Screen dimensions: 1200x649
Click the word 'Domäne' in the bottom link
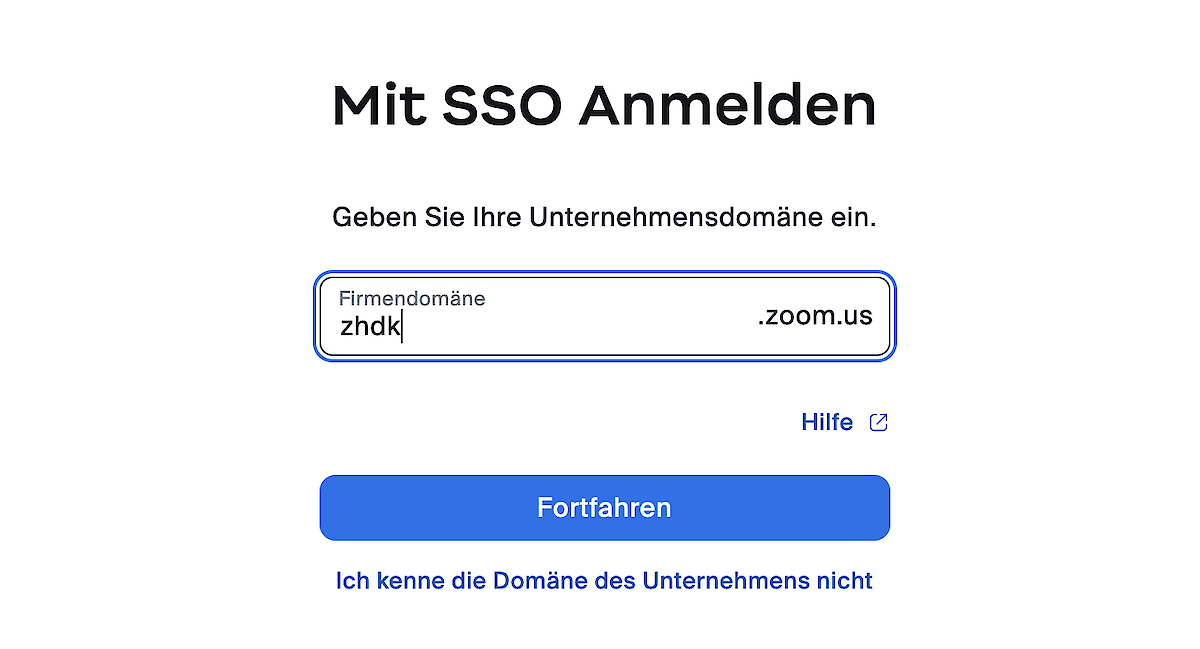tap(535, 580)
